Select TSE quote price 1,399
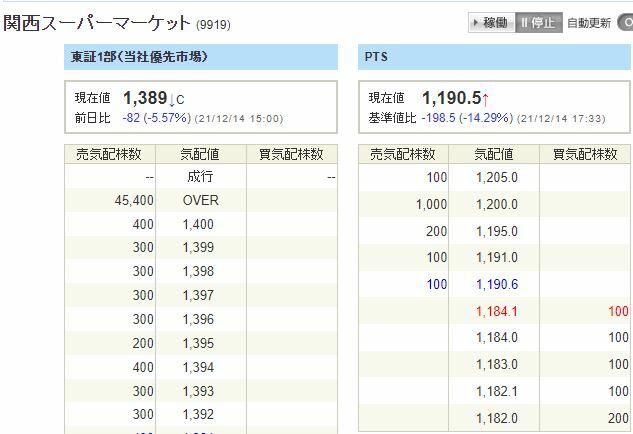 198,247
